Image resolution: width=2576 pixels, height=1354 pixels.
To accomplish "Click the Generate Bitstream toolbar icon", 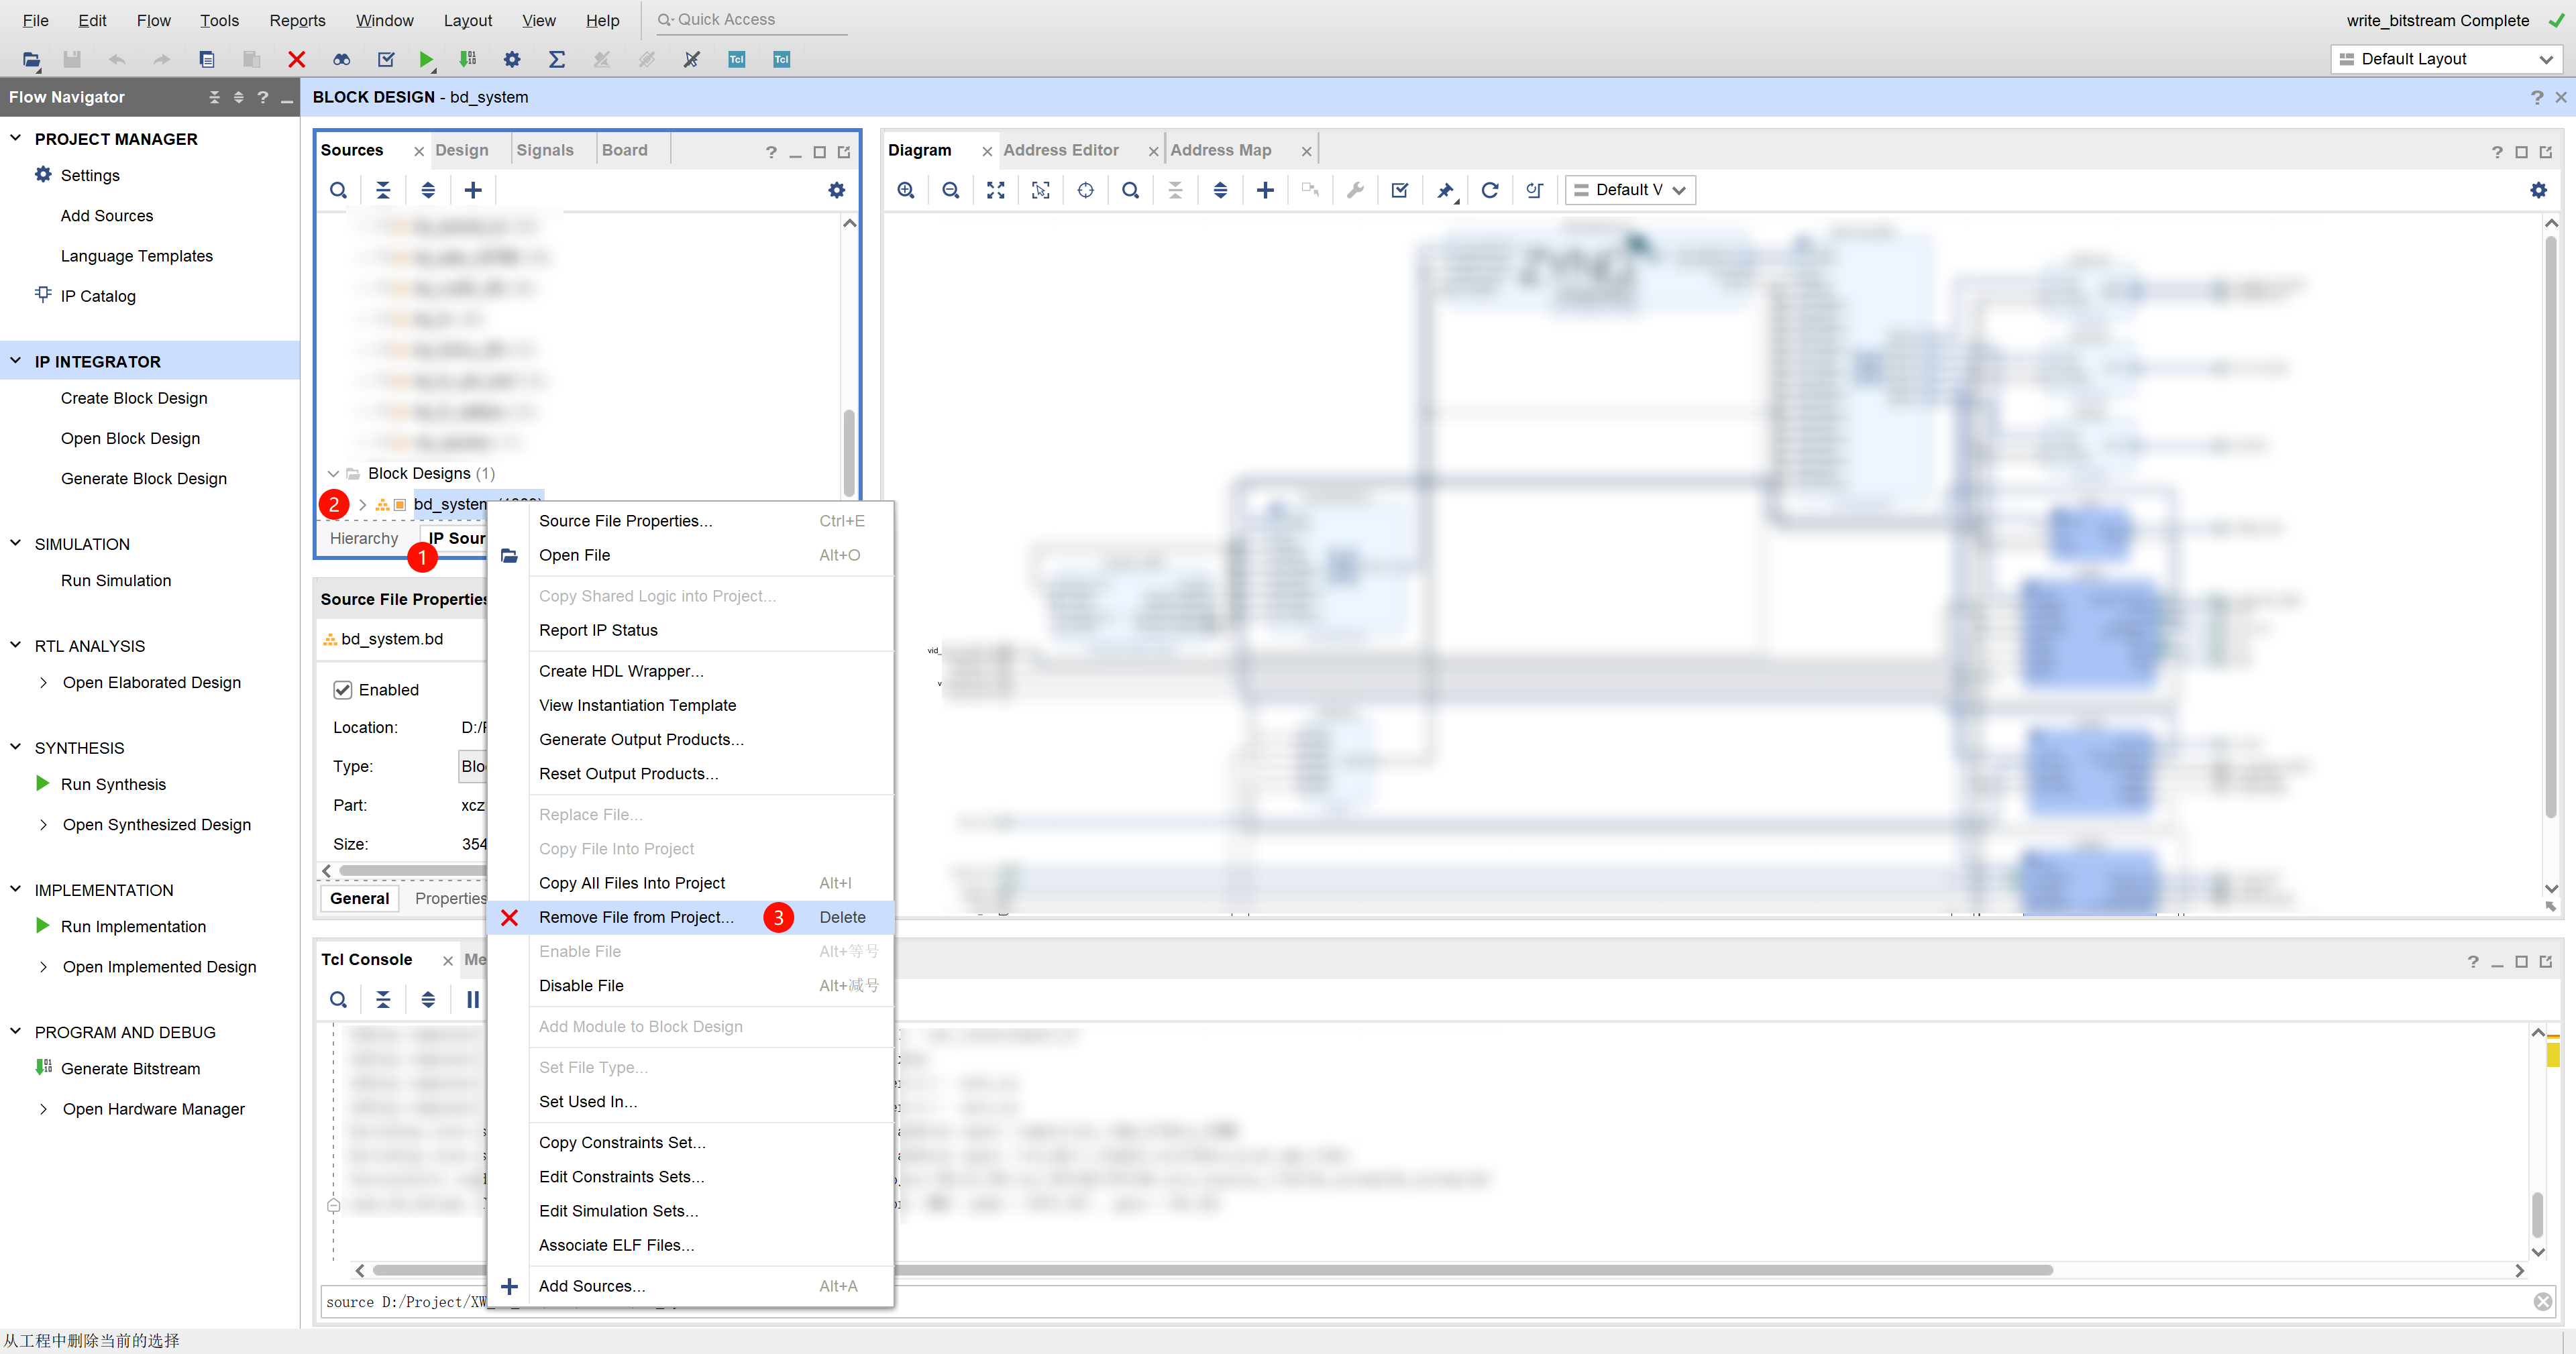I will pyautogui.click(x=467, y=60).
